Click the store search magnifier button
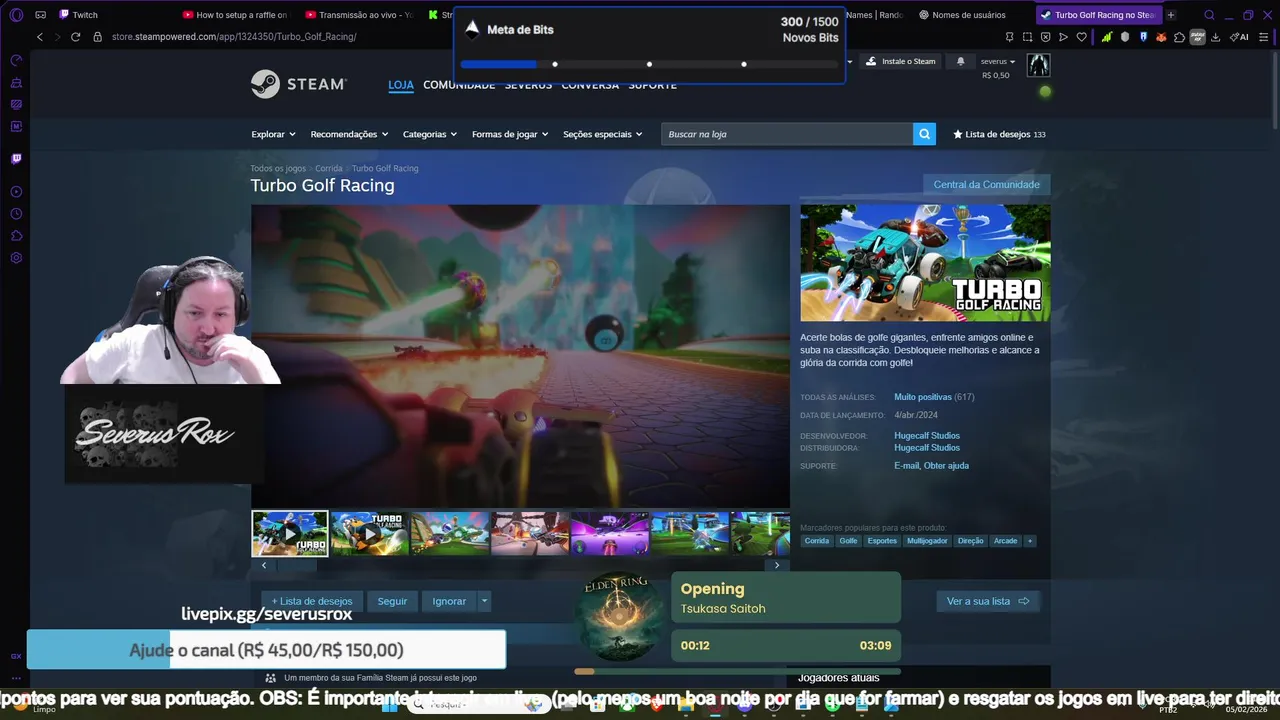 [924, 134]
